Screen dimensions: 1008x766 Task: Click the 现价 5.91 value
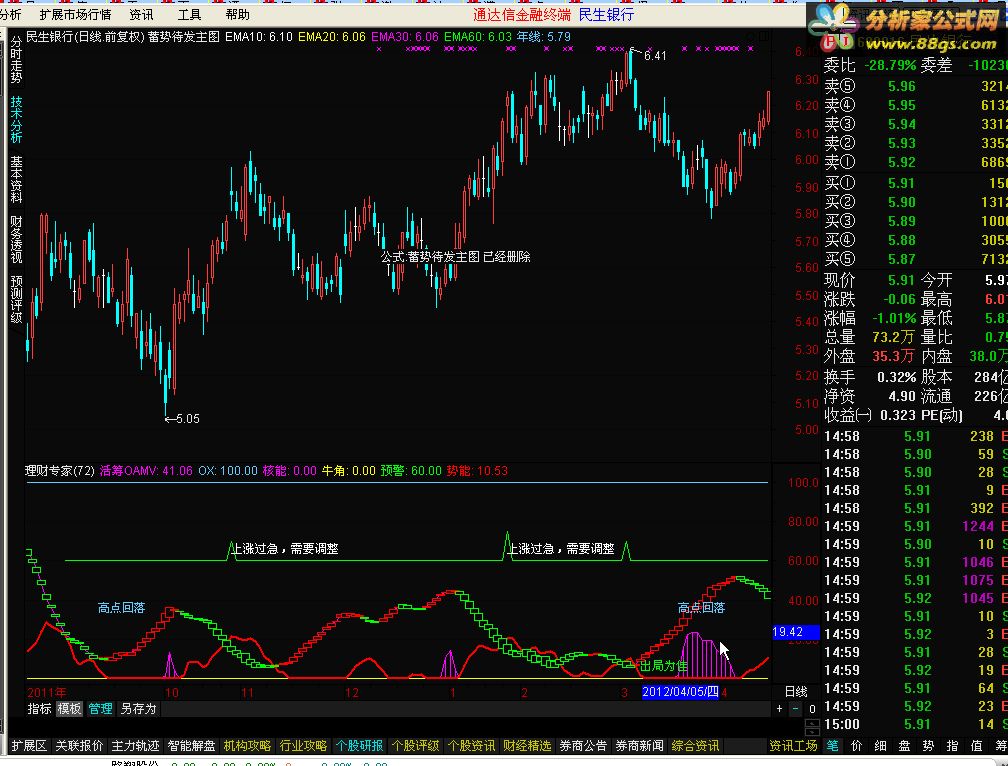coord(901,280)
